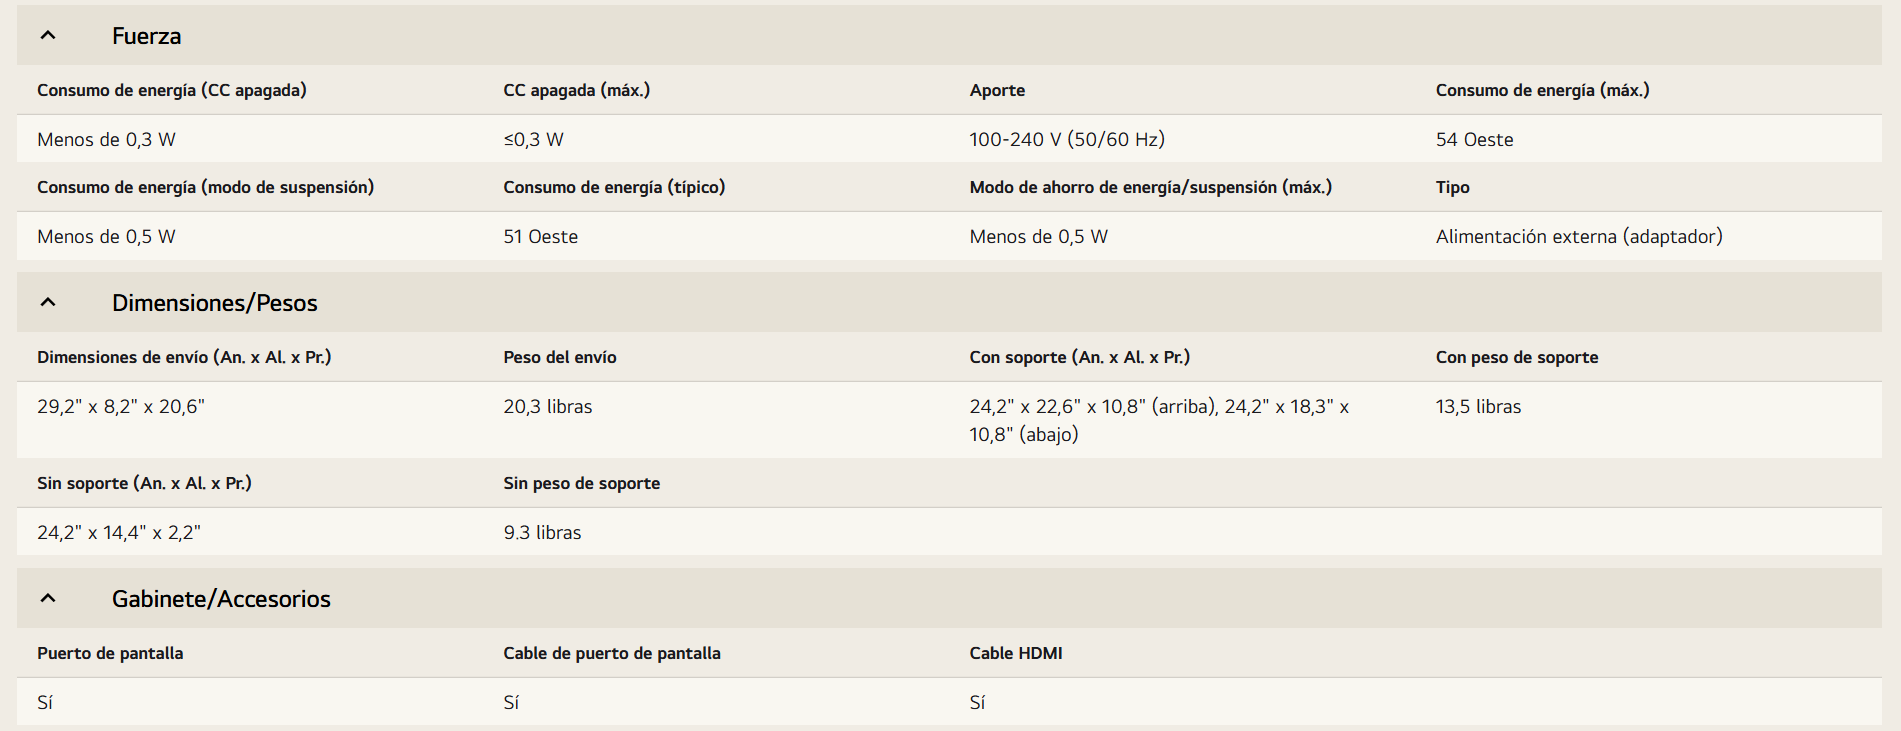Collapse the Gabinete/Accesorios section chevron
This screenshot has width=1901, height=731.
pyautogui.click(x=48, y=598)
